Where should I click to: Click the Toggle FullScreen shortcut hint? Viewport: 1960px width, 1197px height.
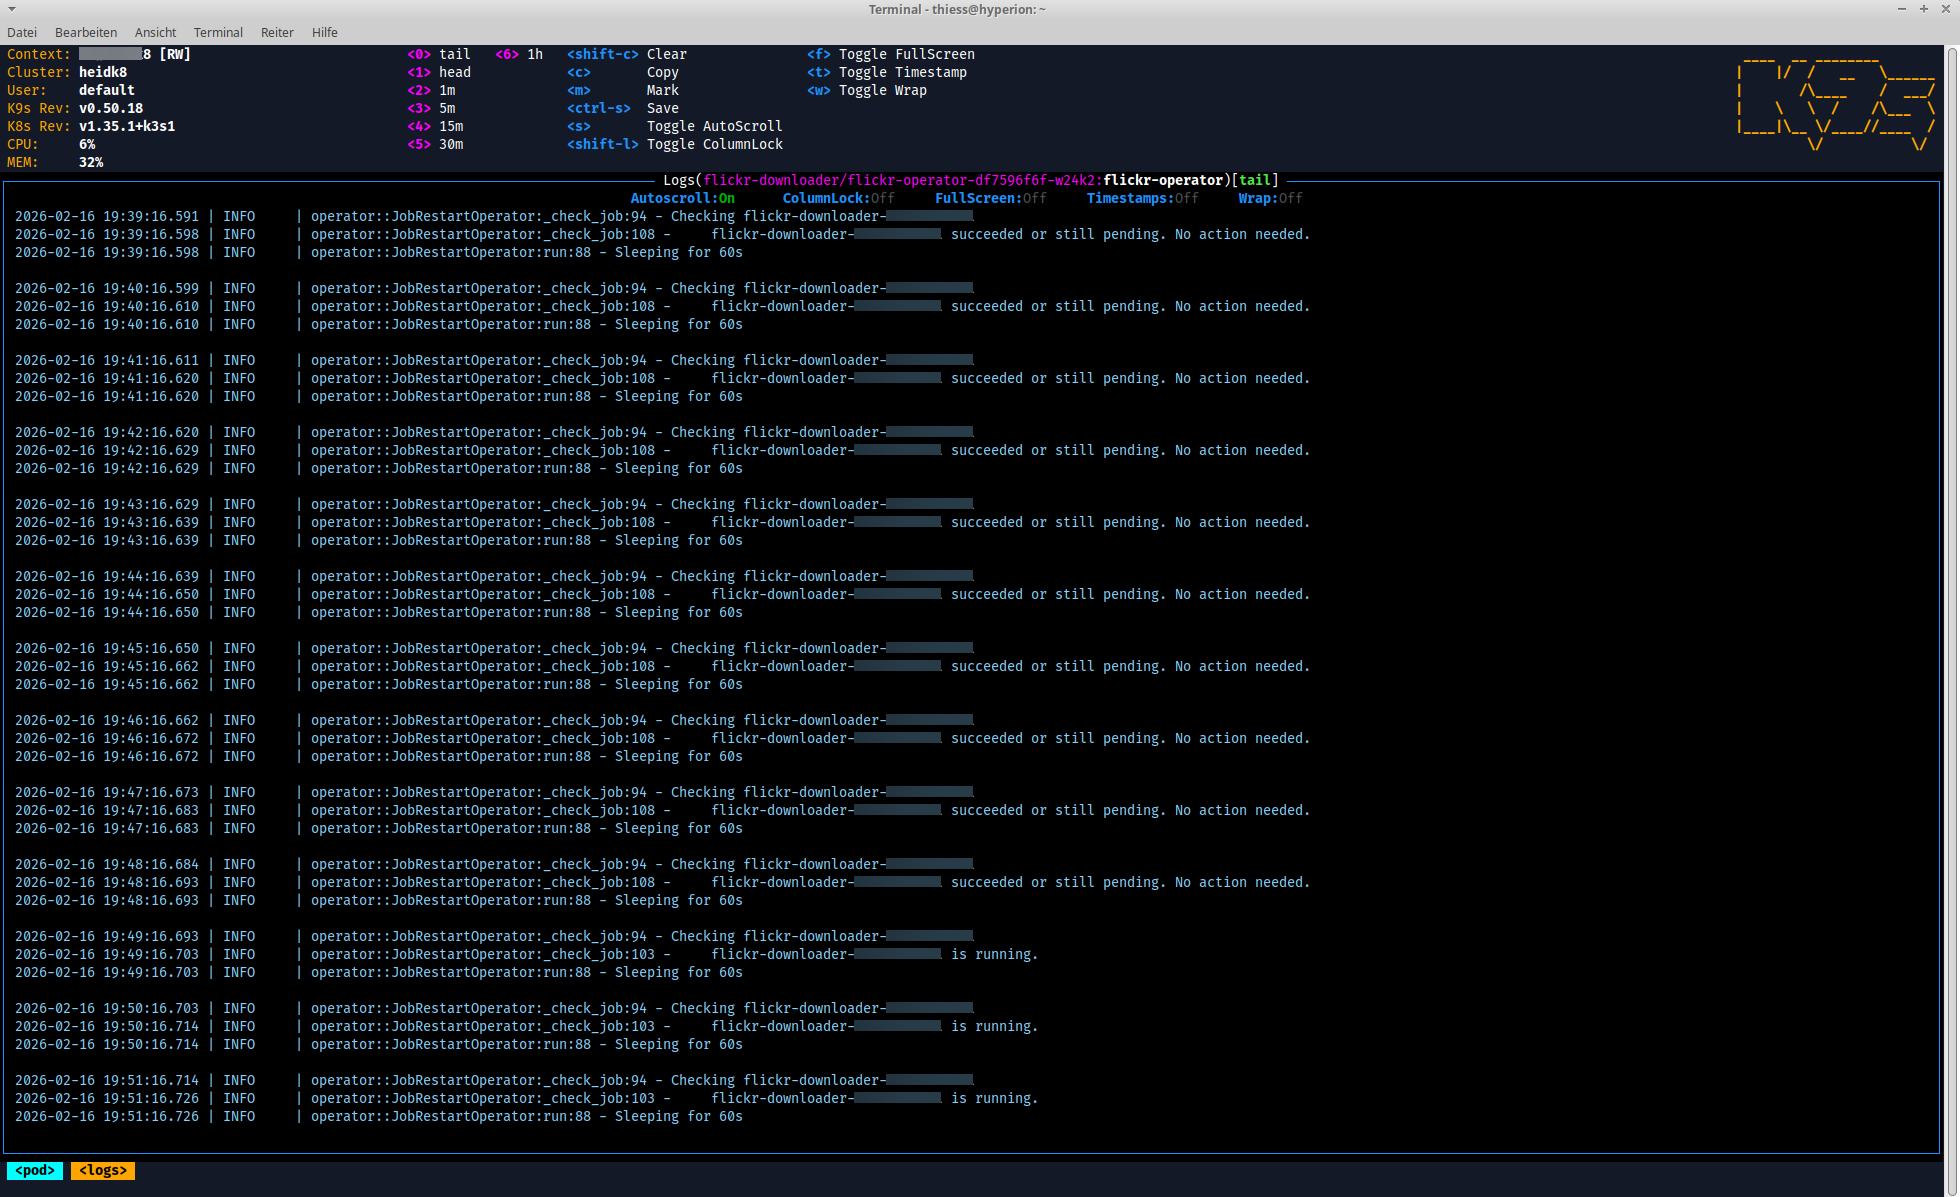pyautogui.click(x=906, y=54)
